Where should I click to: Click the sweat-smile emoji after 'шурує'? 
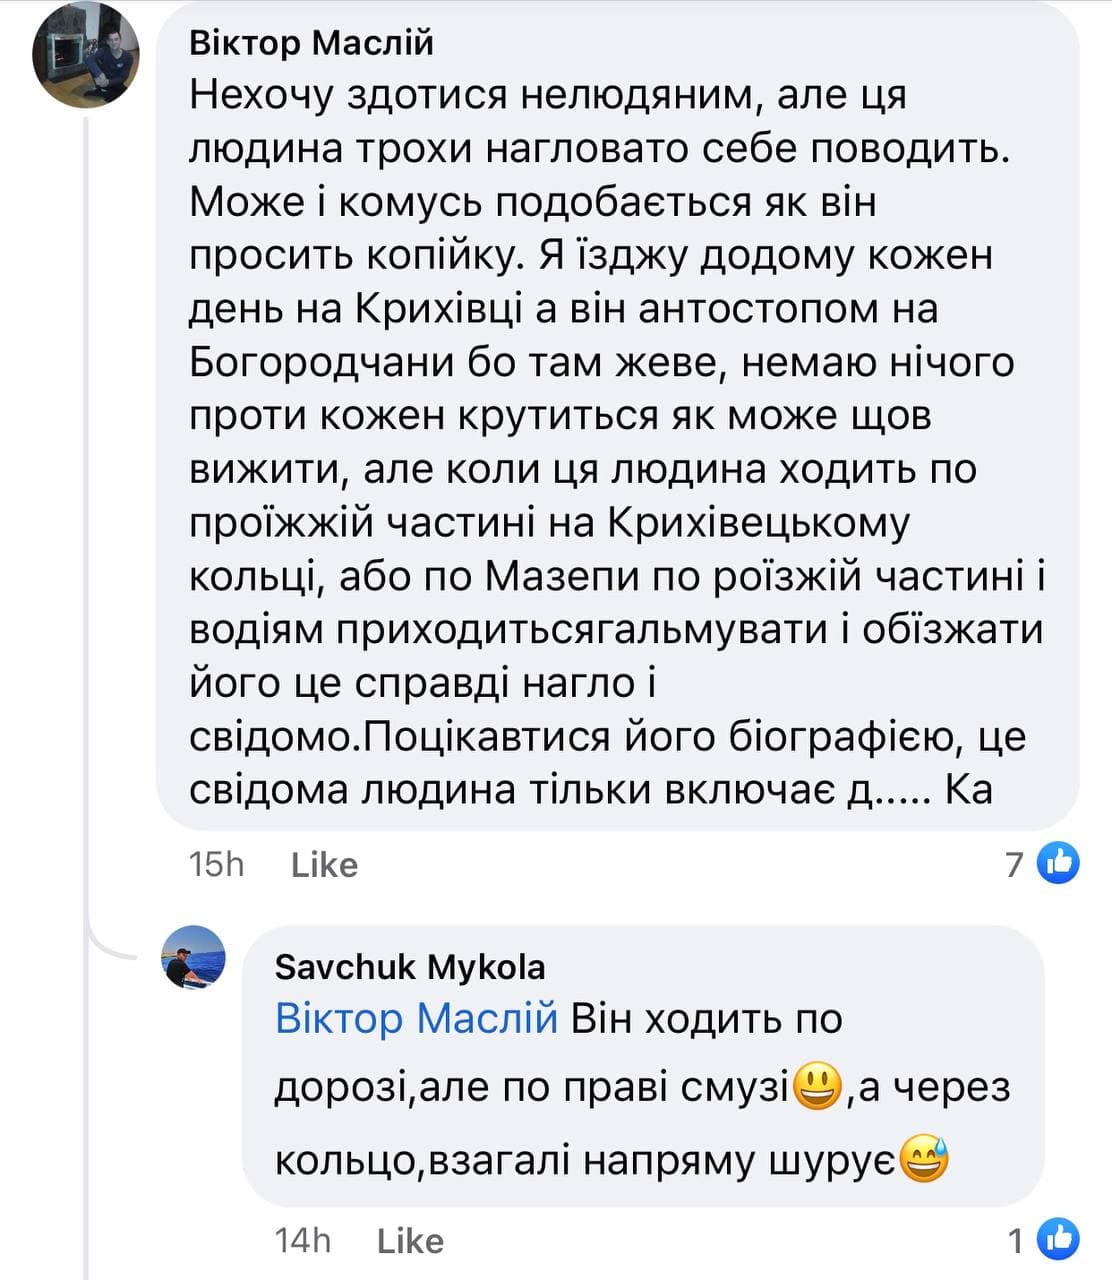[x=923, y=1160]
